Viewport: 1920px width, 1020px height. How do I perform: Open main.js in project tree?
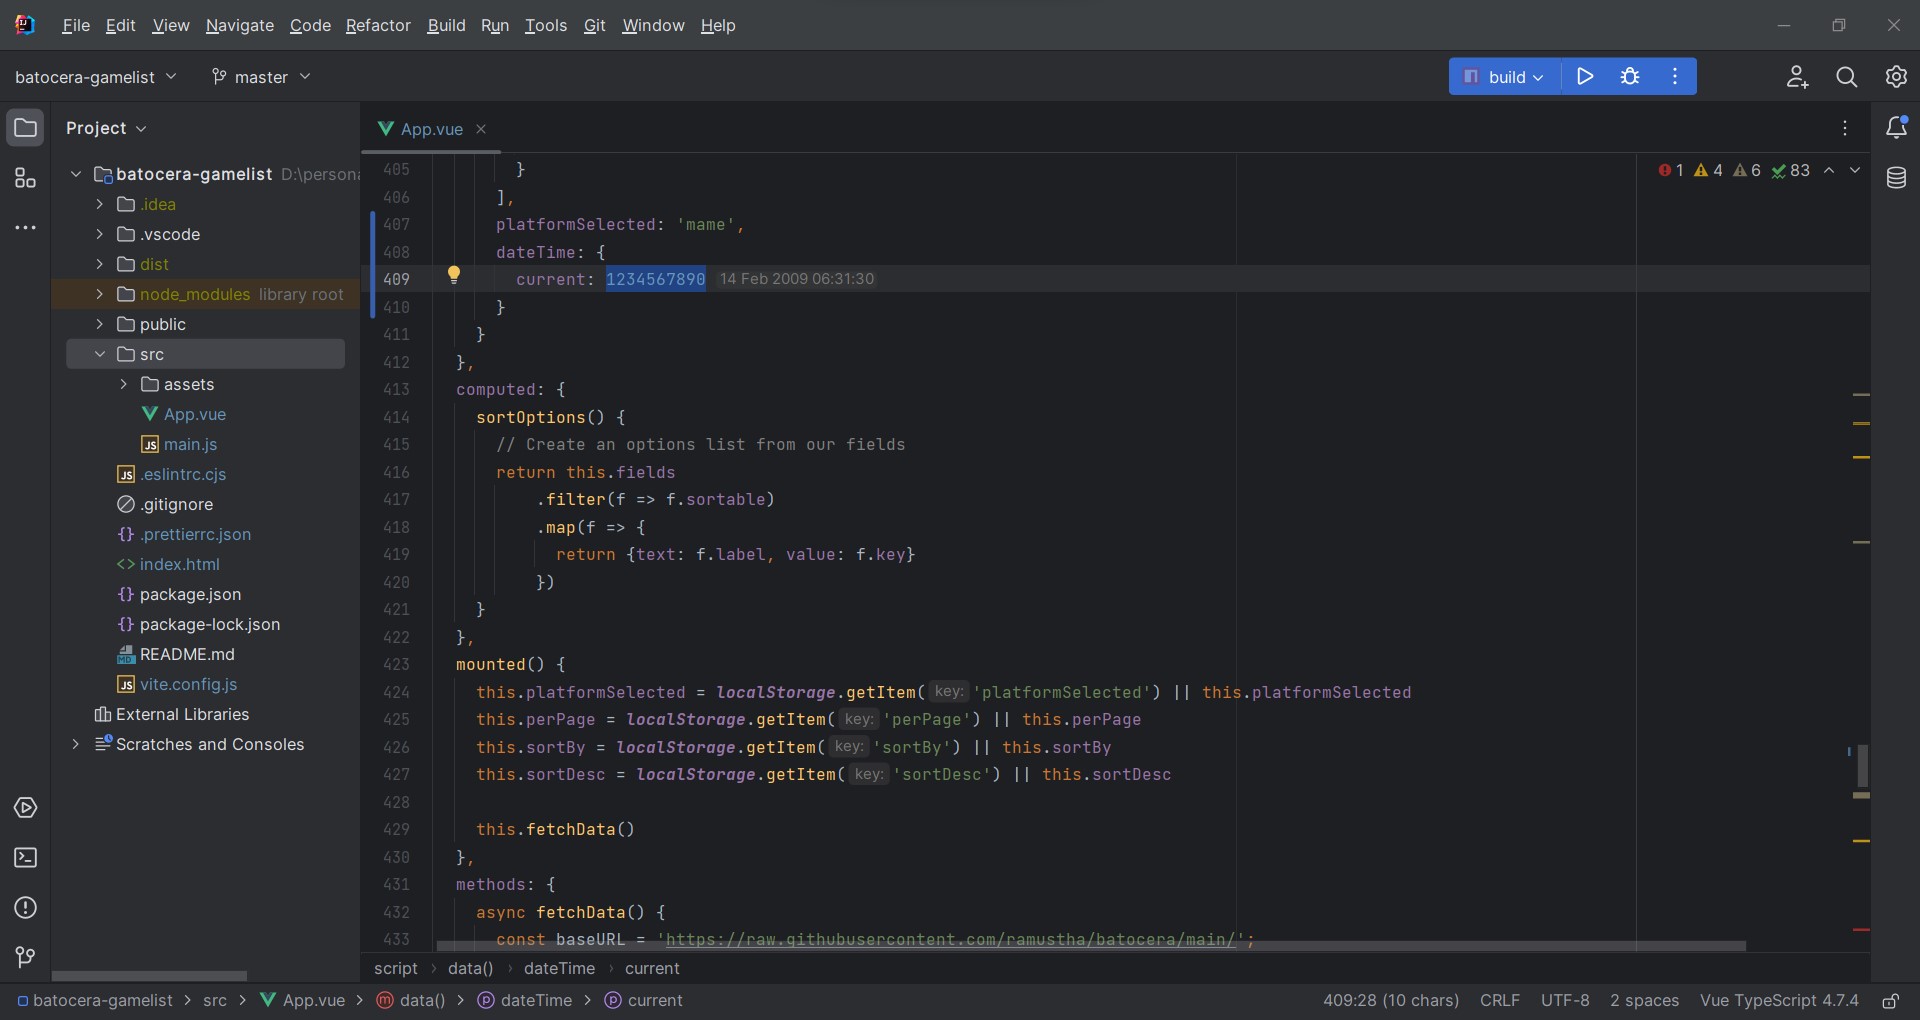click(190, 444)
